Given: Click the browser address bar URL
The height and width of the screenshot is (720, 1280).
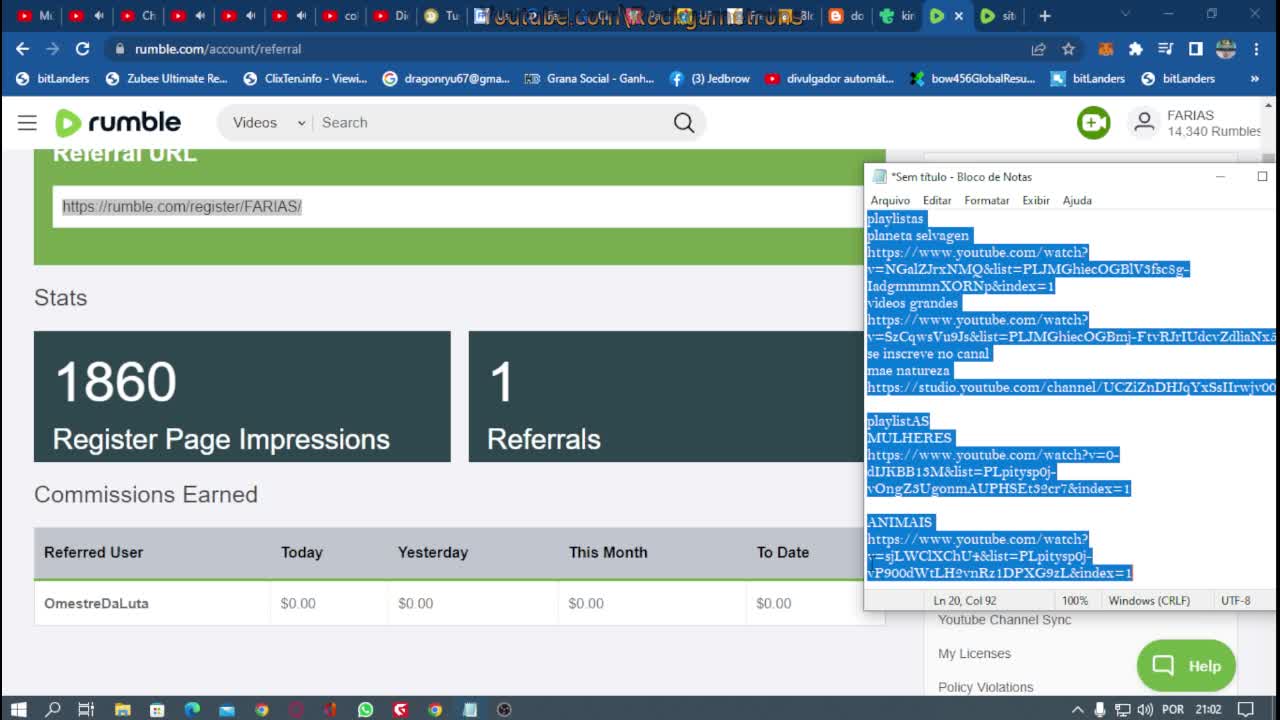Looking at the screenshot, I should click(x=218, y=48).
